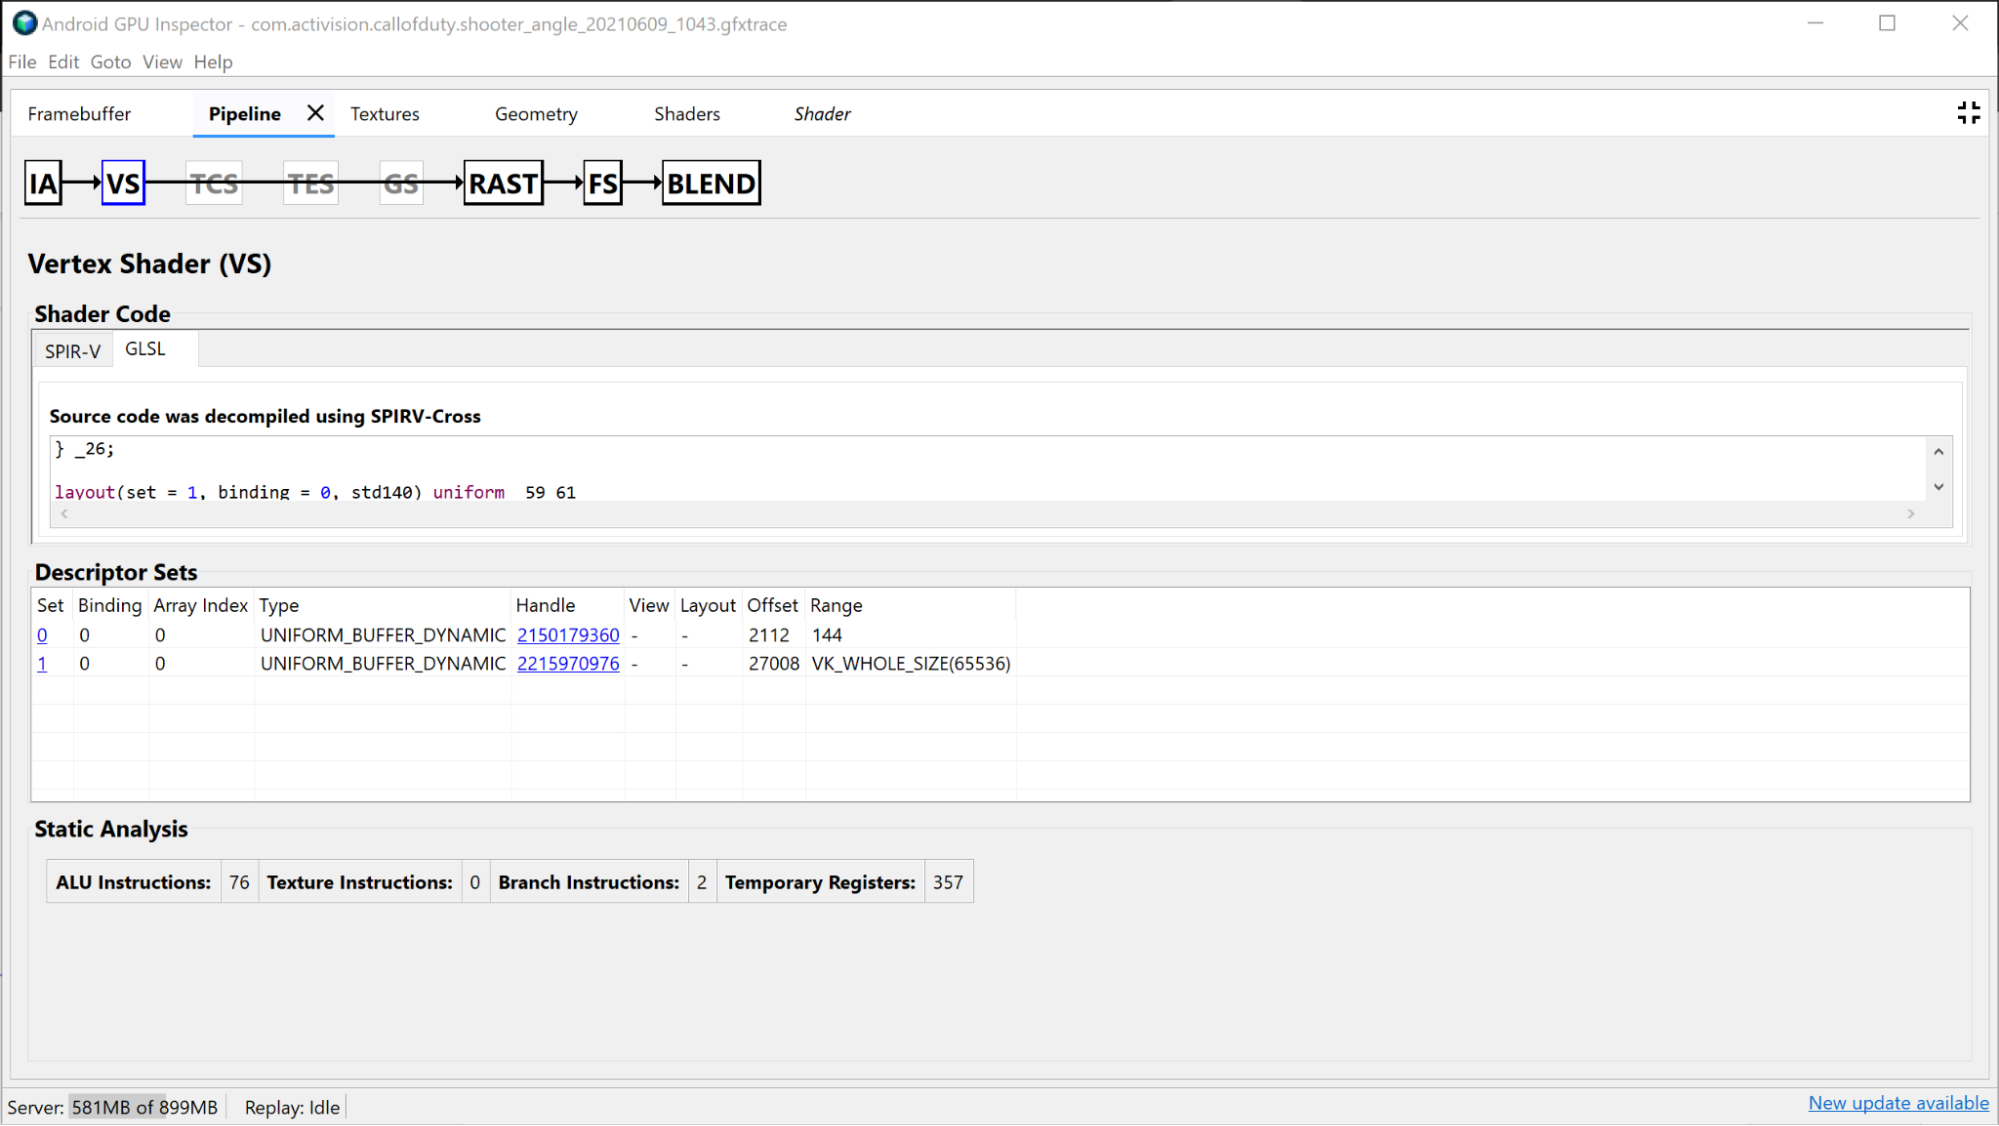Click the RAST pipeline stage icon

pyautogui.click(x=501, y=183)
